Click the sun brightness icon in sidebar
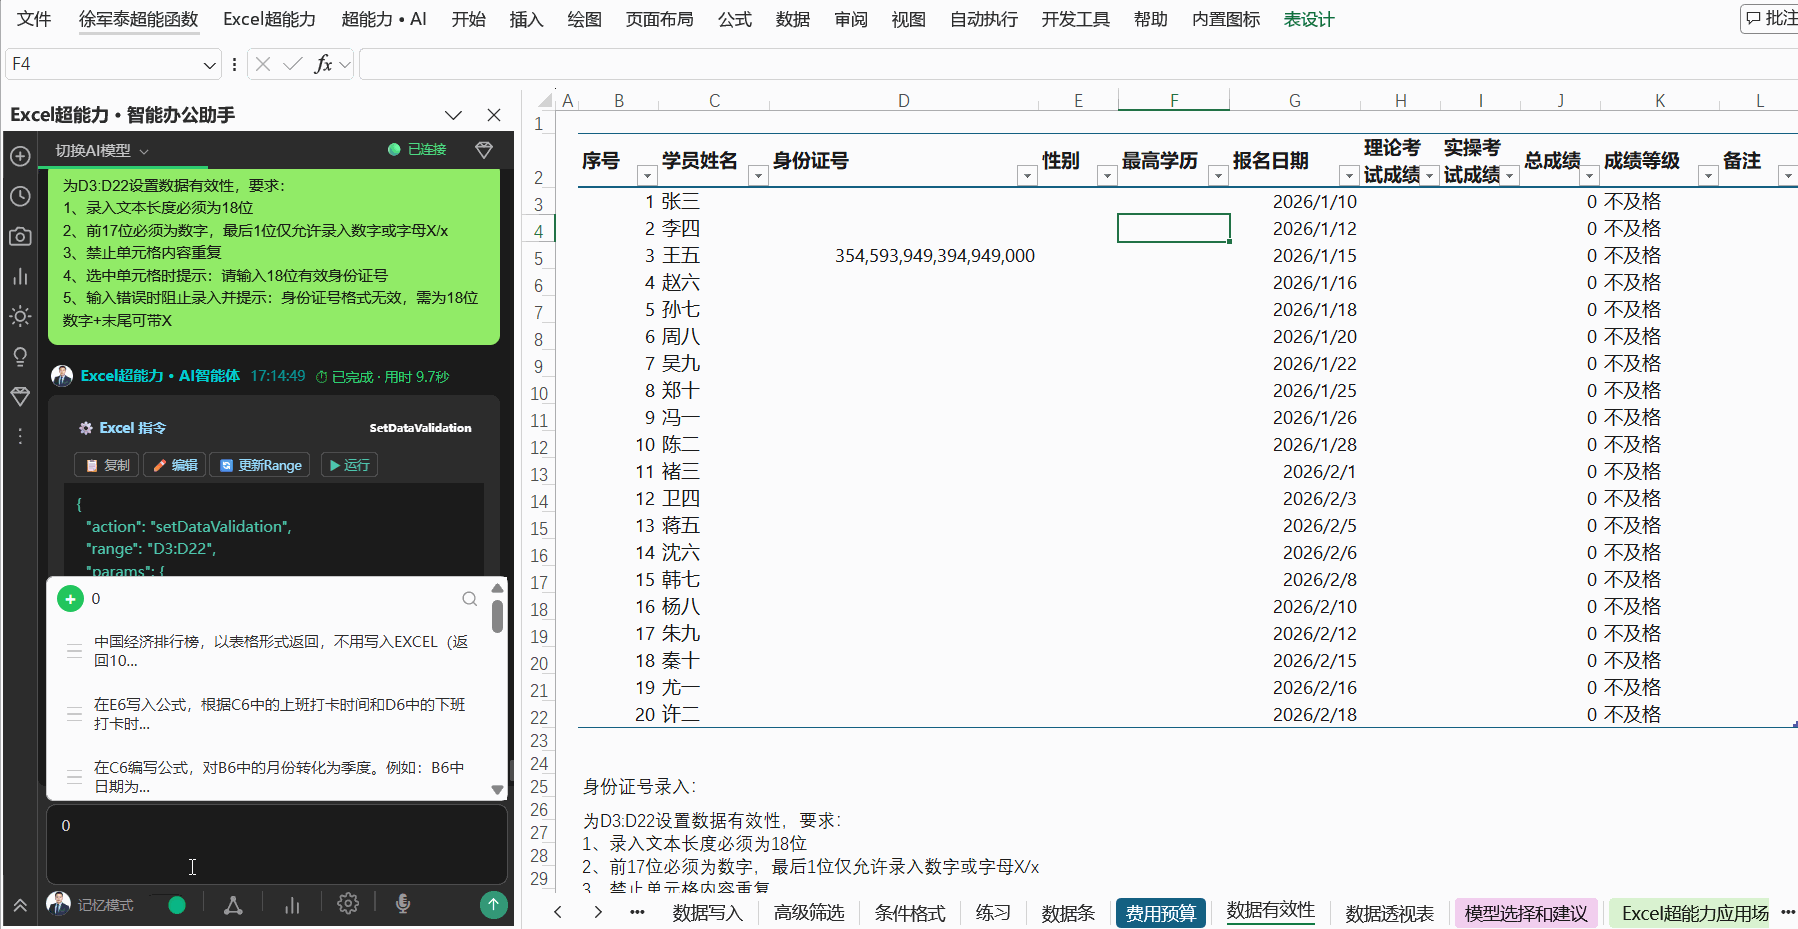 click(x=20, y=316)
